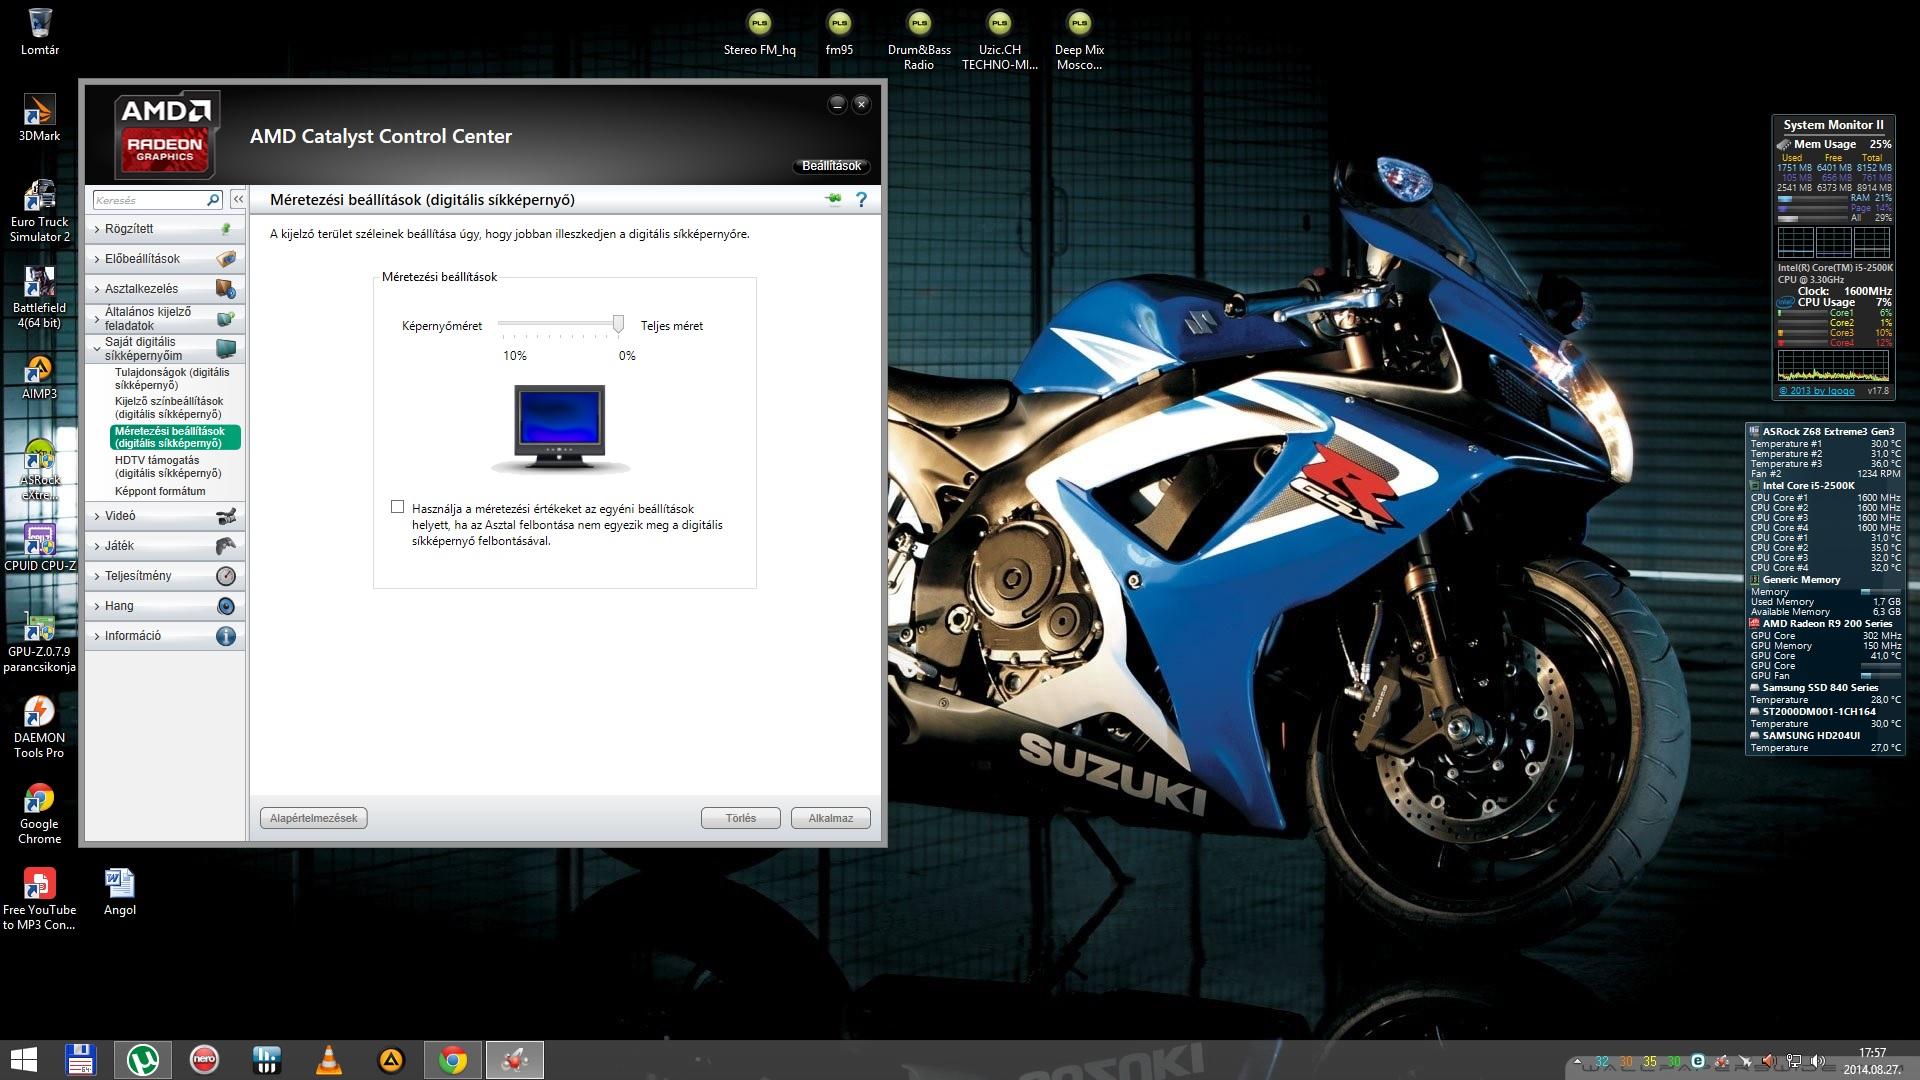Image resolution: width=1920 pixels, height=1080 pixels.
Task: Expand the Teljesítmény section
Action: click(x=138, y=576)
